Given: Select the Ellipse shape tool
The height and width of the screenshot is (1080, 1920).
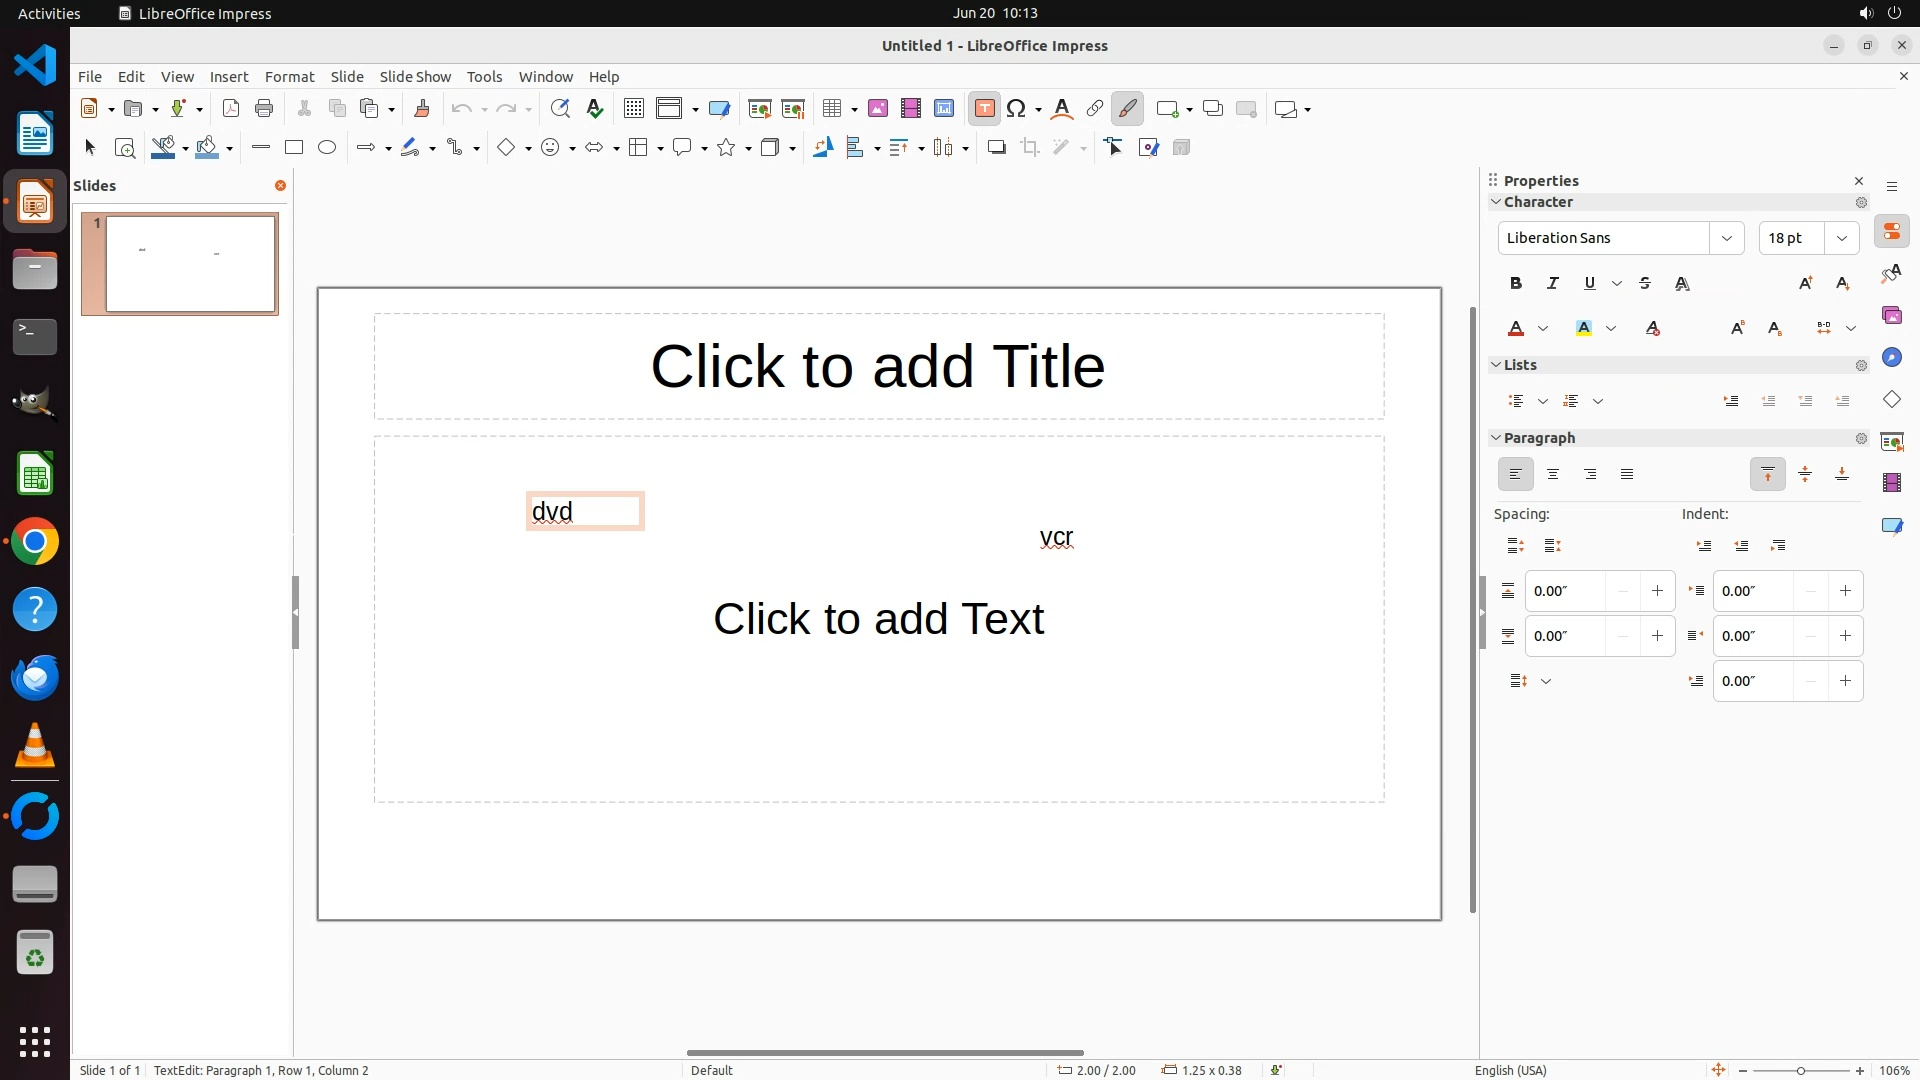Looking at the screenshot, I should (x=327, y=148).
